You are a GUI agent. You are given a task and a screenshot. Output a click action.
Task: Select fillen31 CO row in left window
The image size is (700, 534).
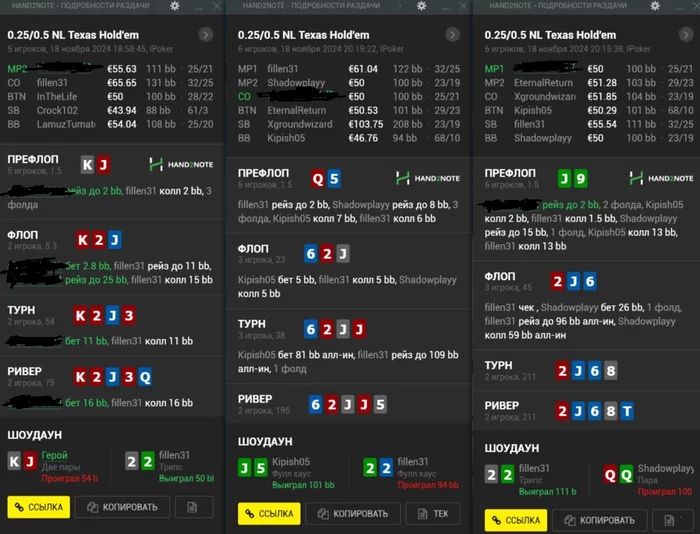(x=110, y=83)
